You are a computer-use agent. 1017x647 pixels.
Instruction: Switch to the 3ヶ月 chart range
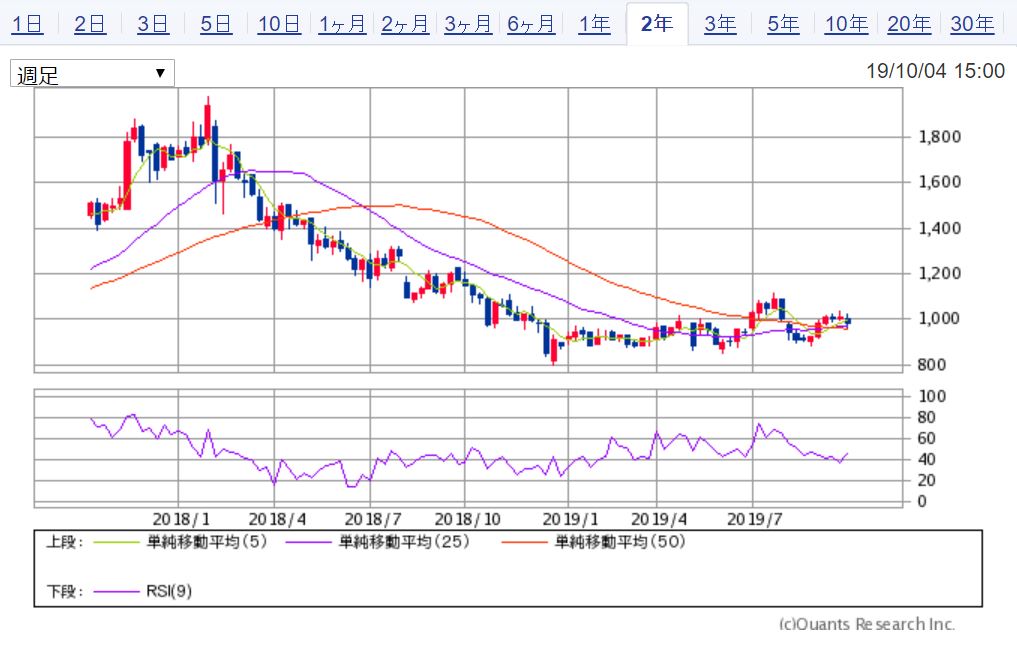[468, 24]
